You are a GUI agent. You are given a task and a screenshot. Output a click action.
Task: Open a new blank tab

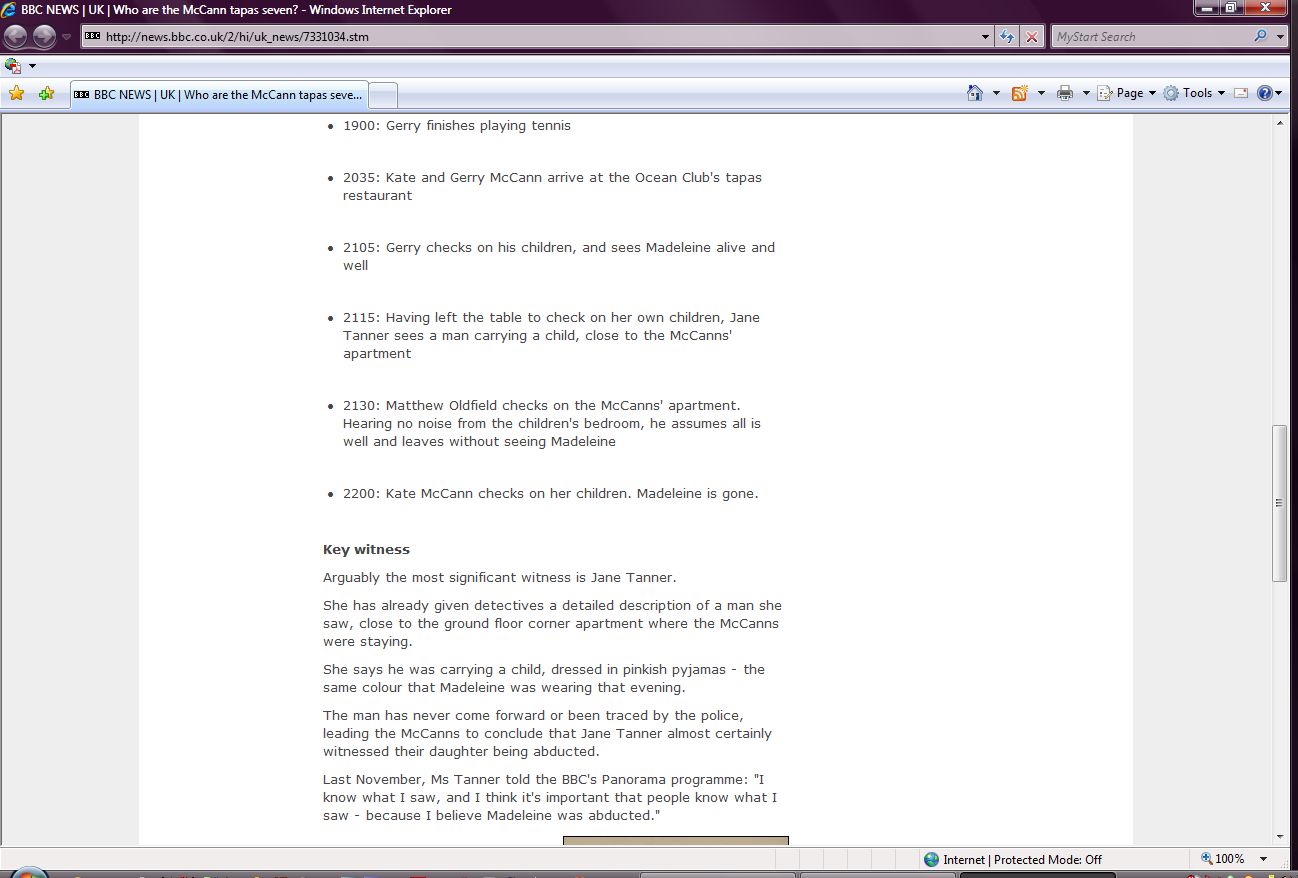pos(384,95)
